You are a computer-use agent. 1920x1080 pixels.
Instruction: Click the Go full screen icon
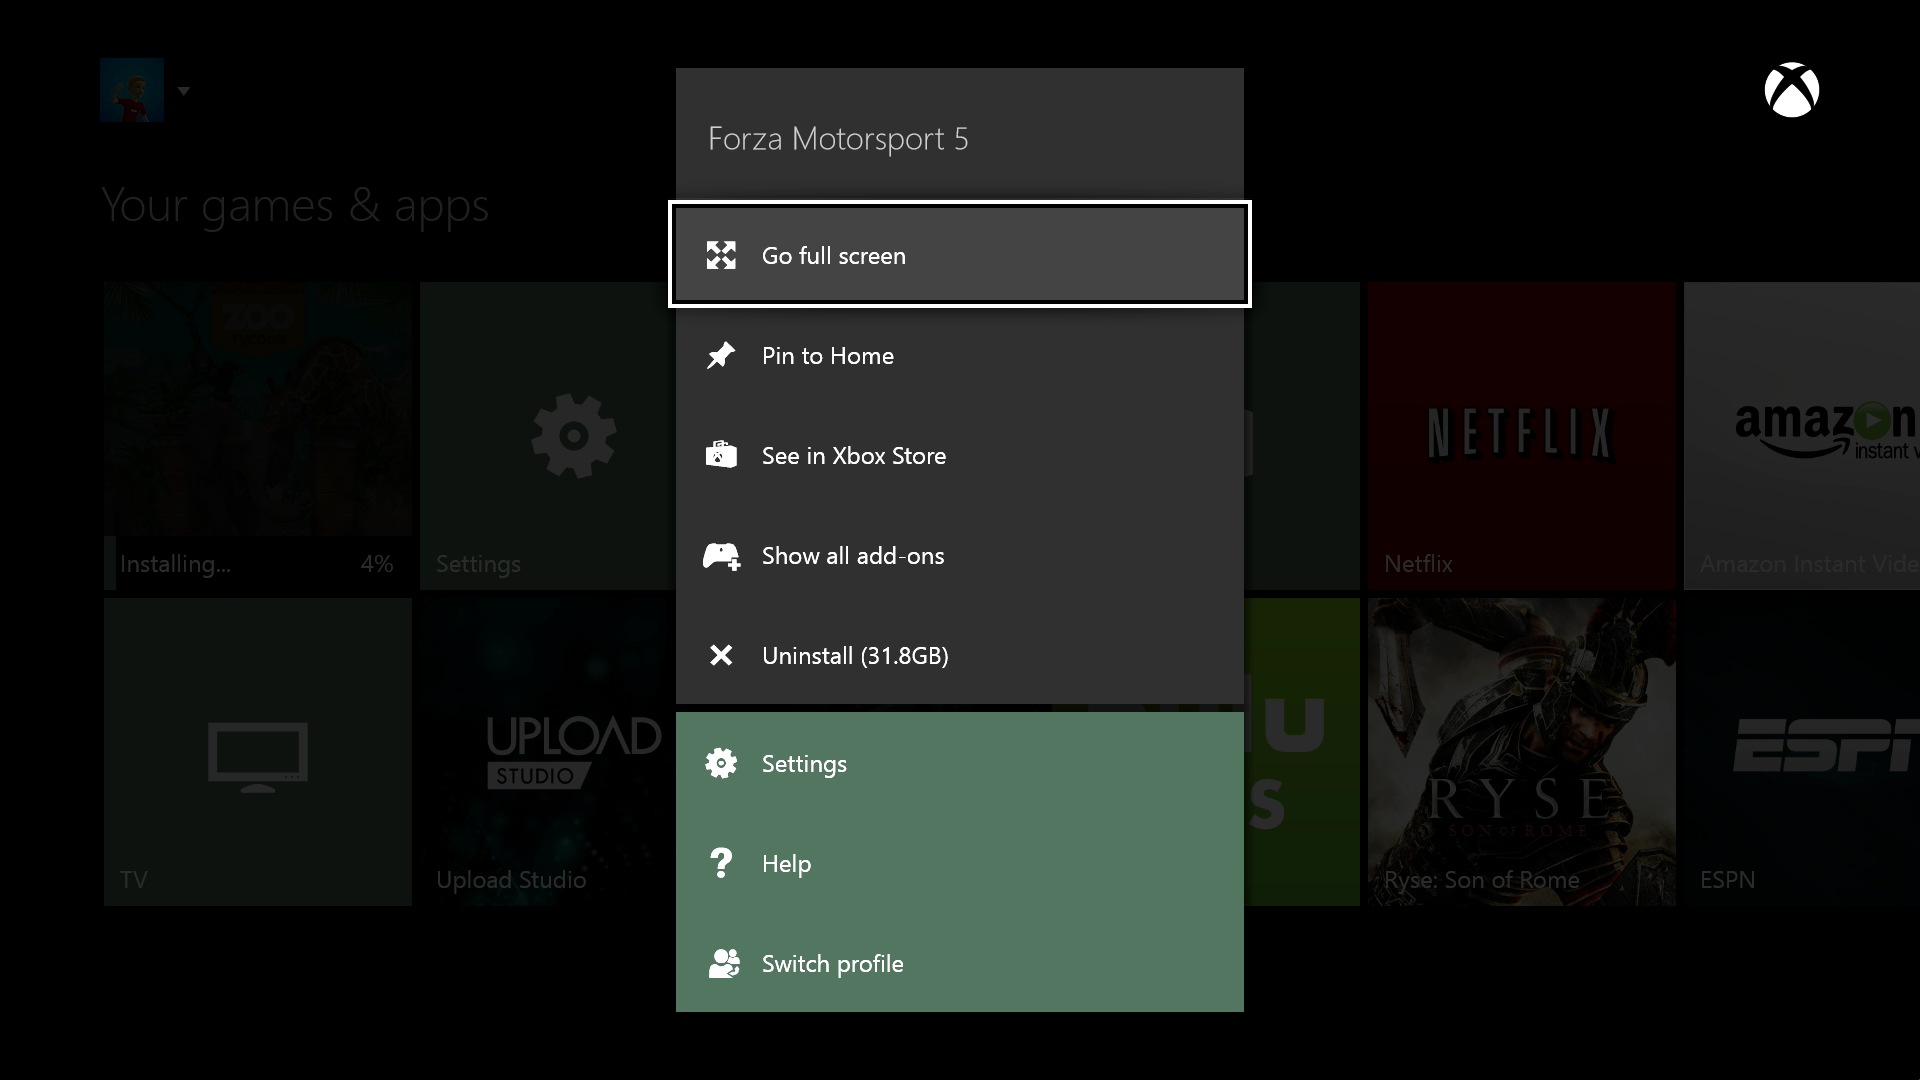click(721, 255)
